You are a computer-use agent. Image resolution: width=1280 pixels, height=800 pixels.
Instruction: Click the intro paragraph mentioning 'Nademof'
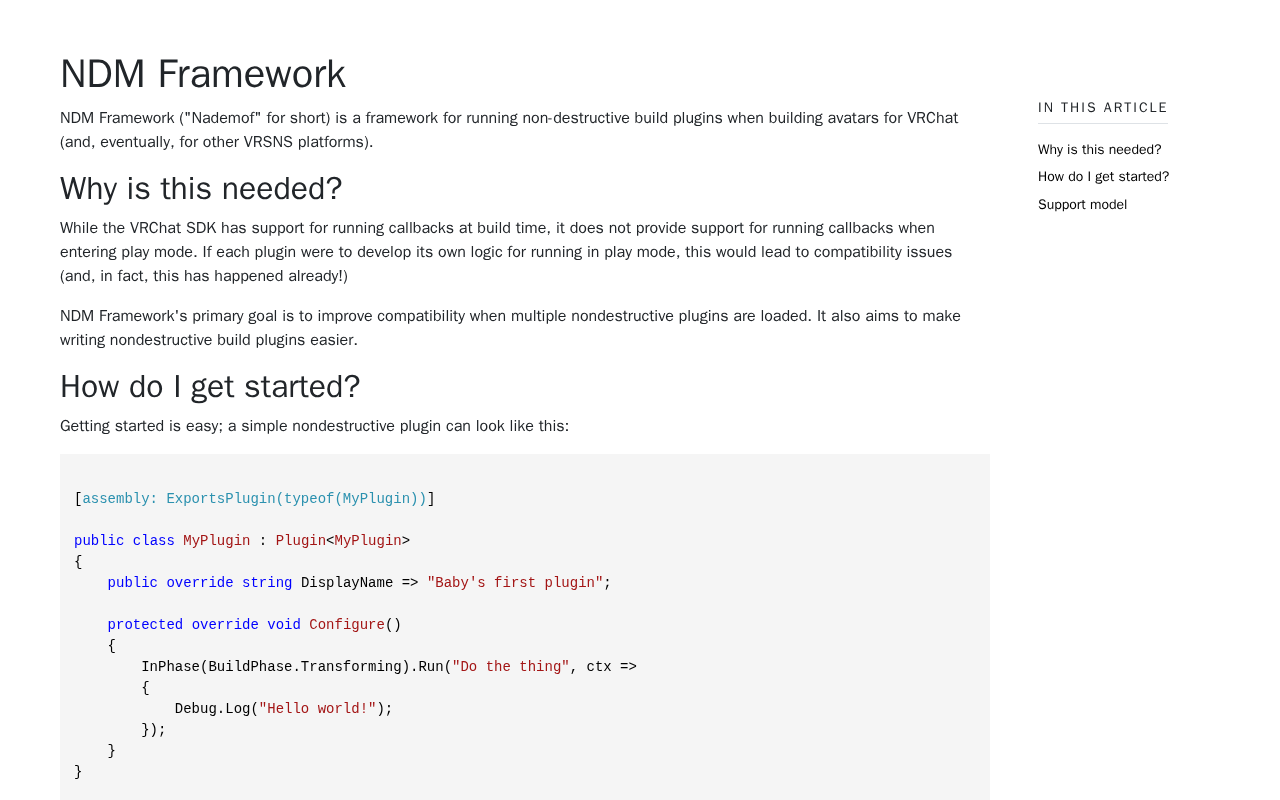click(509, 130)
